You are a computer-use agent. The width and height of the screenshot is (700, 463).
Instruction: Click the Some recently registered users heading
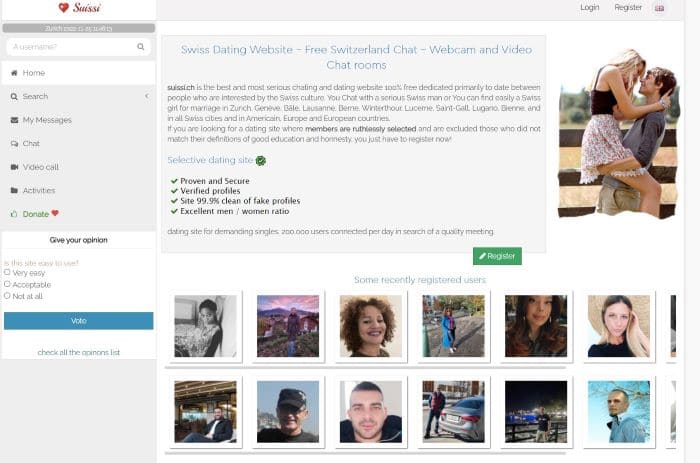pos(420,280)
